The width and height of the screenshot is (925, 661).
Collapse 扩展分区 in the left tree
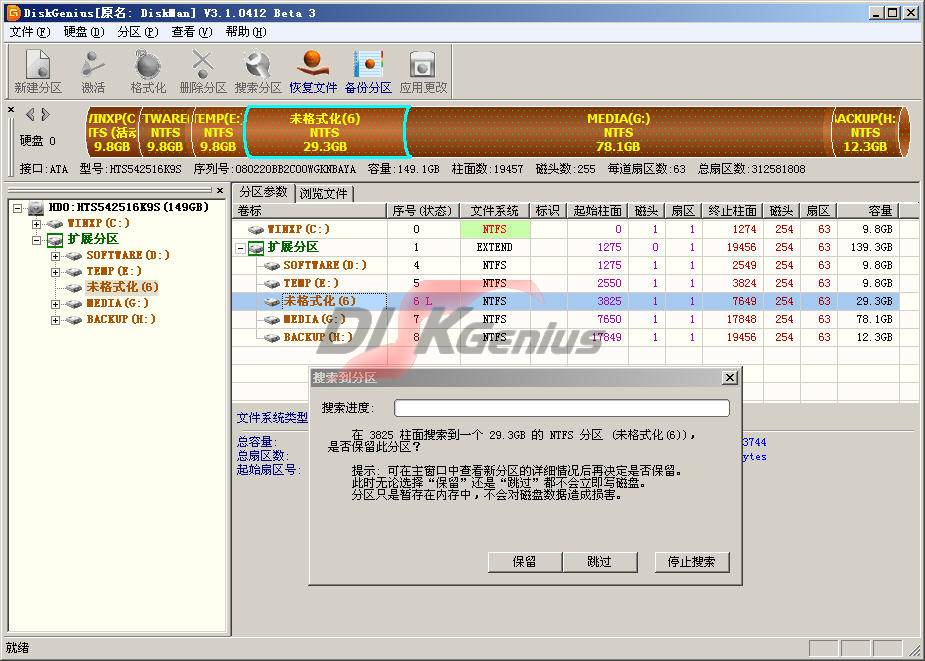click(37, 240)
